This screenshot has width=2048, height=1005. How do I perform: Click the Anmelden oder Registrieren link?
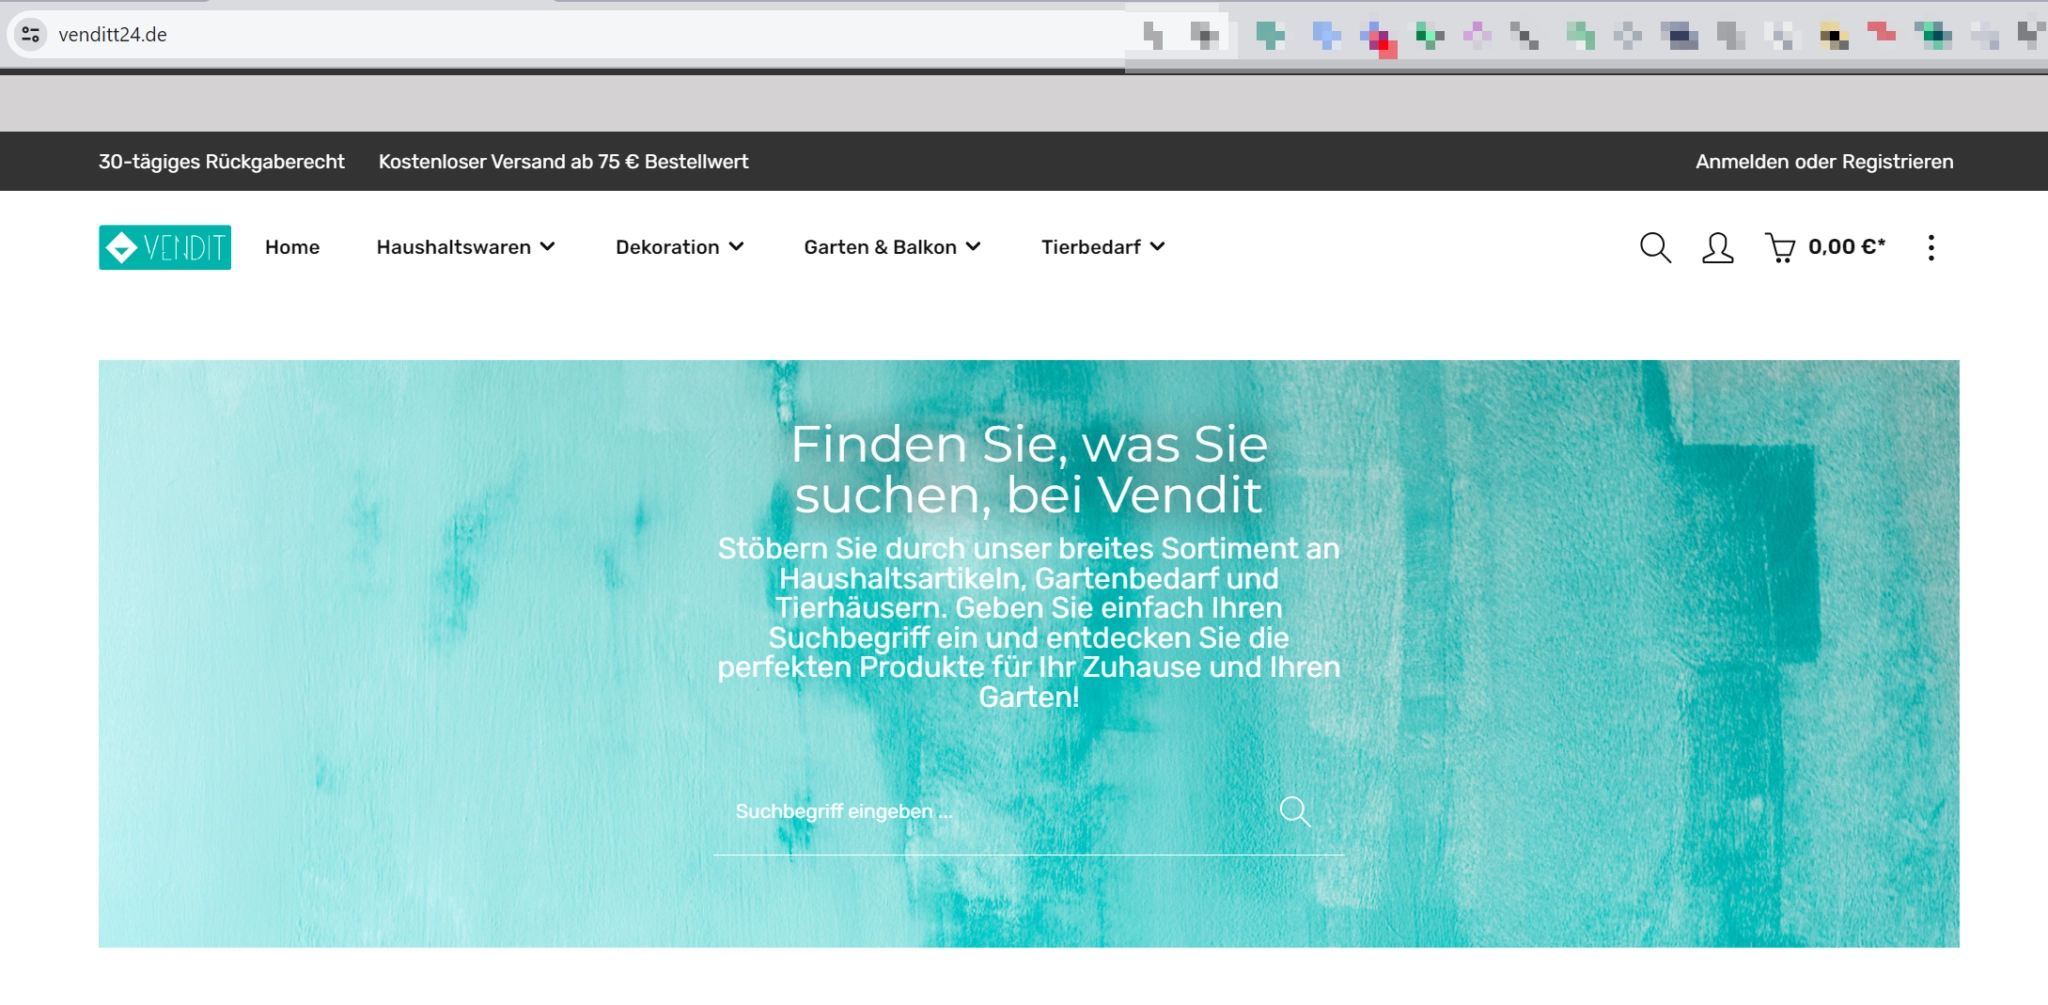[x=1823, y=162]
